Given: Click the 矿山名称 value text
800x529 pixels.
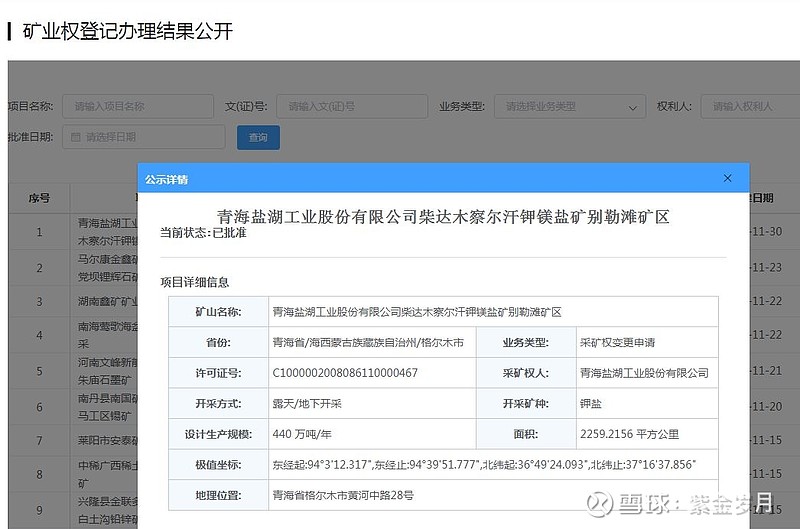Looking at the screenshot, I should click(417, 312).
